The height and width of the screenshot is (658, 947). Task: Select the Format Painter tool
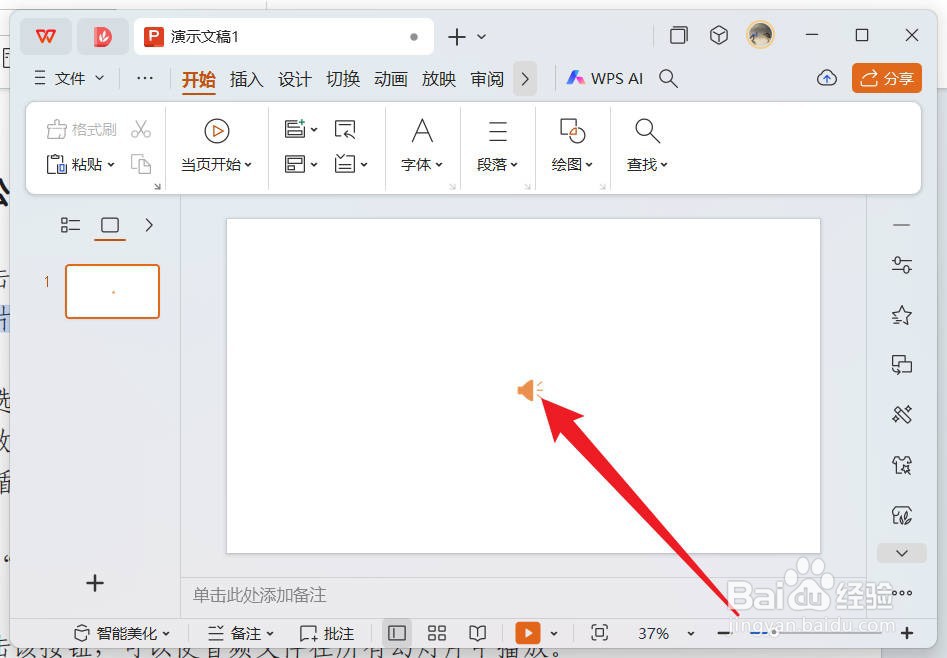[x=80, y=128]
